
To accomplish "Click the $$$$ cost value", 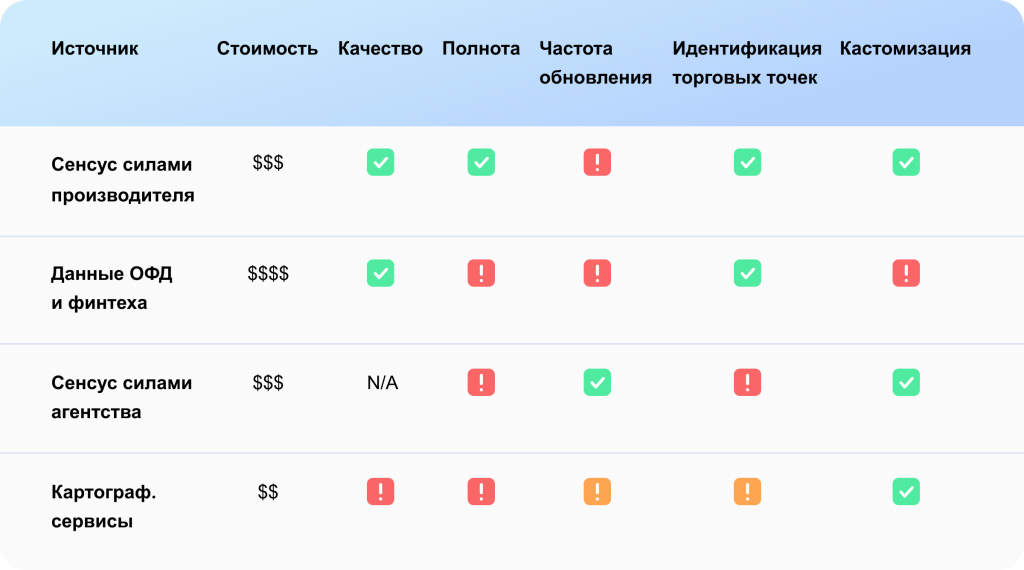I will (268, 273).
